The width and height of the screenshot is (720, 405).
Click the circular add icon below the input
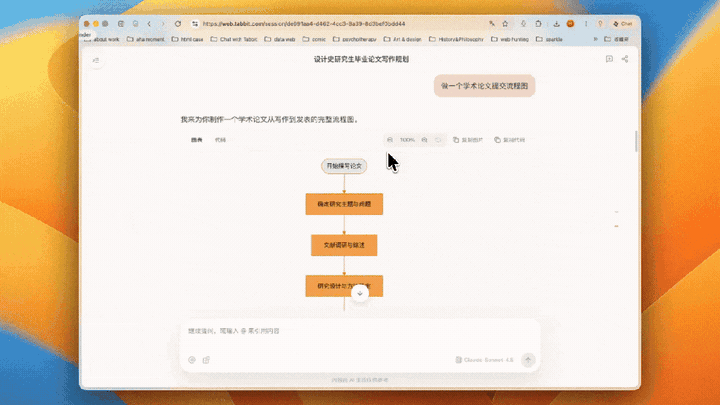coord(192,360)
